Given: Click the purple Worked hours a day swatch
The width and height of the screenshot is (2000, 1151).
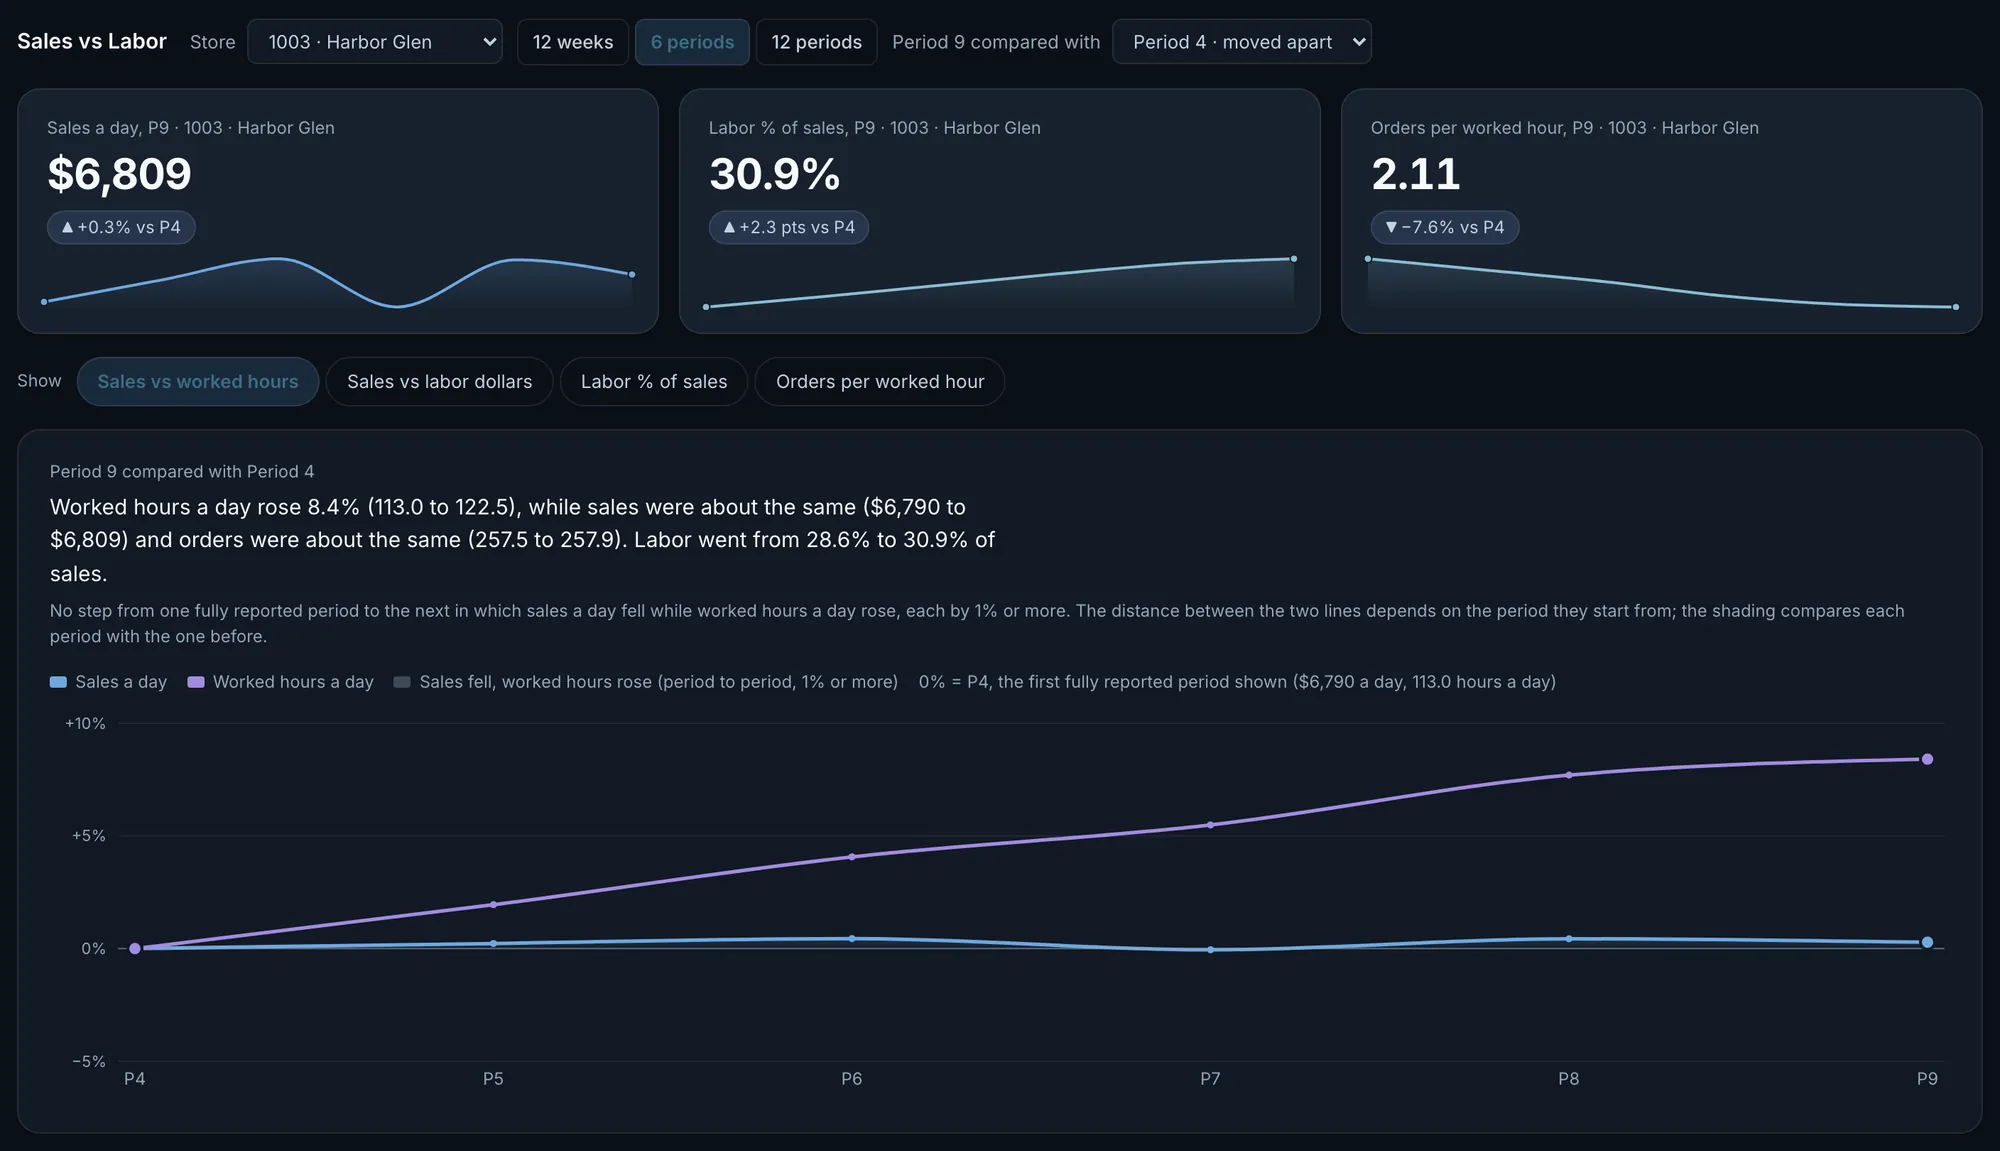Looking at the screenshot, I should click(x=196, y=682).
